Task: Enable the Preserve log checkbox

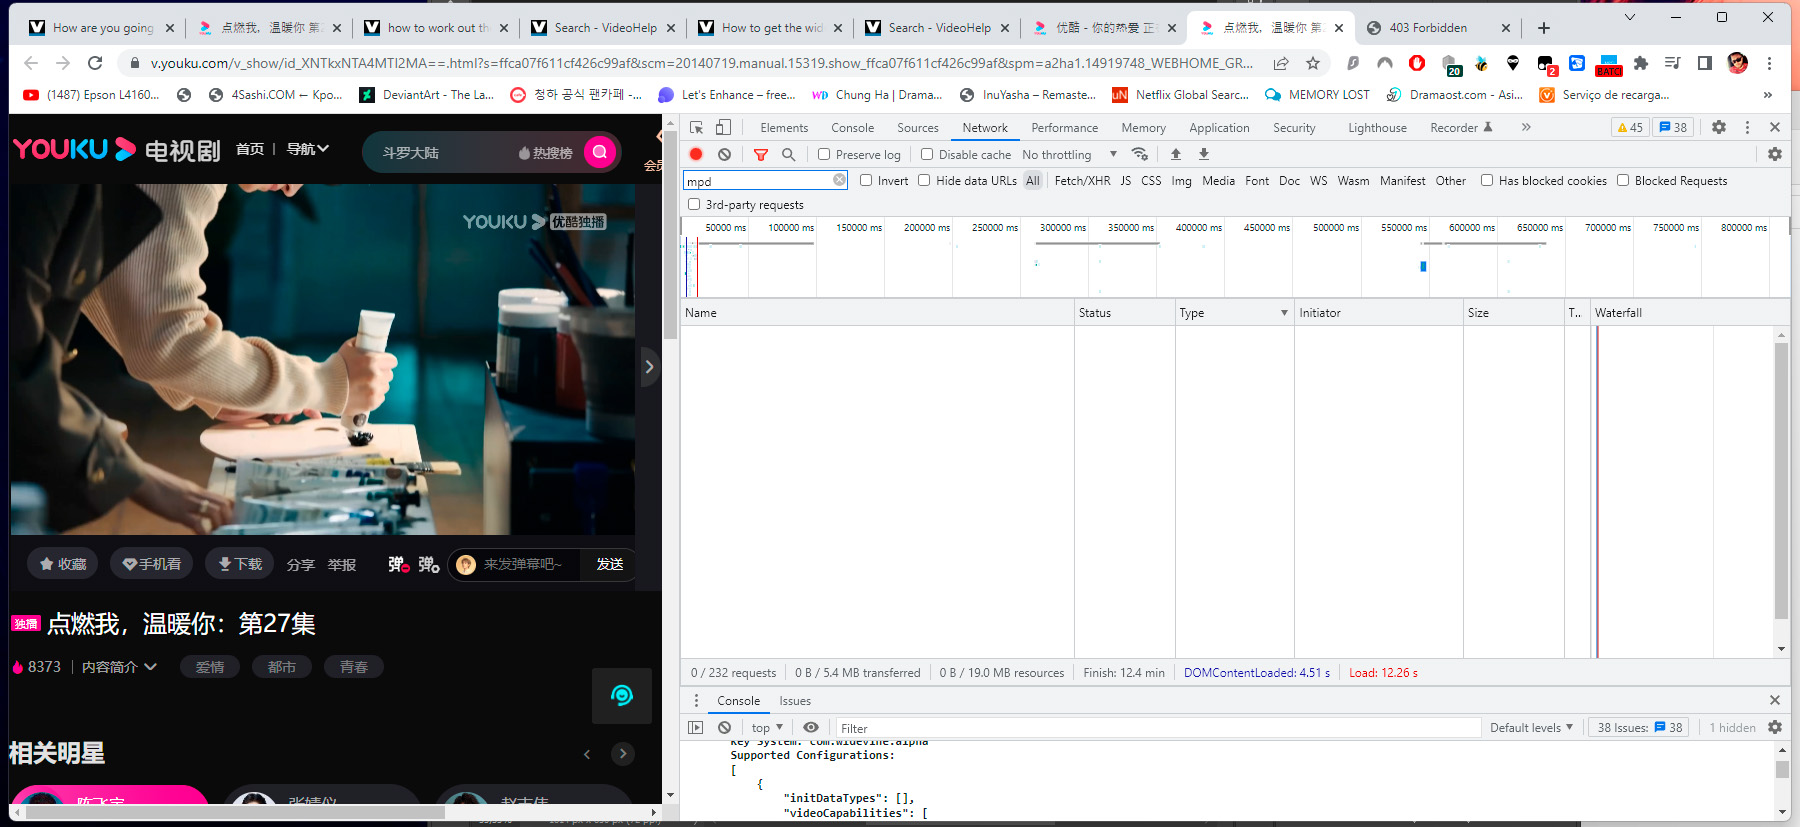Action: pos(824,154)
